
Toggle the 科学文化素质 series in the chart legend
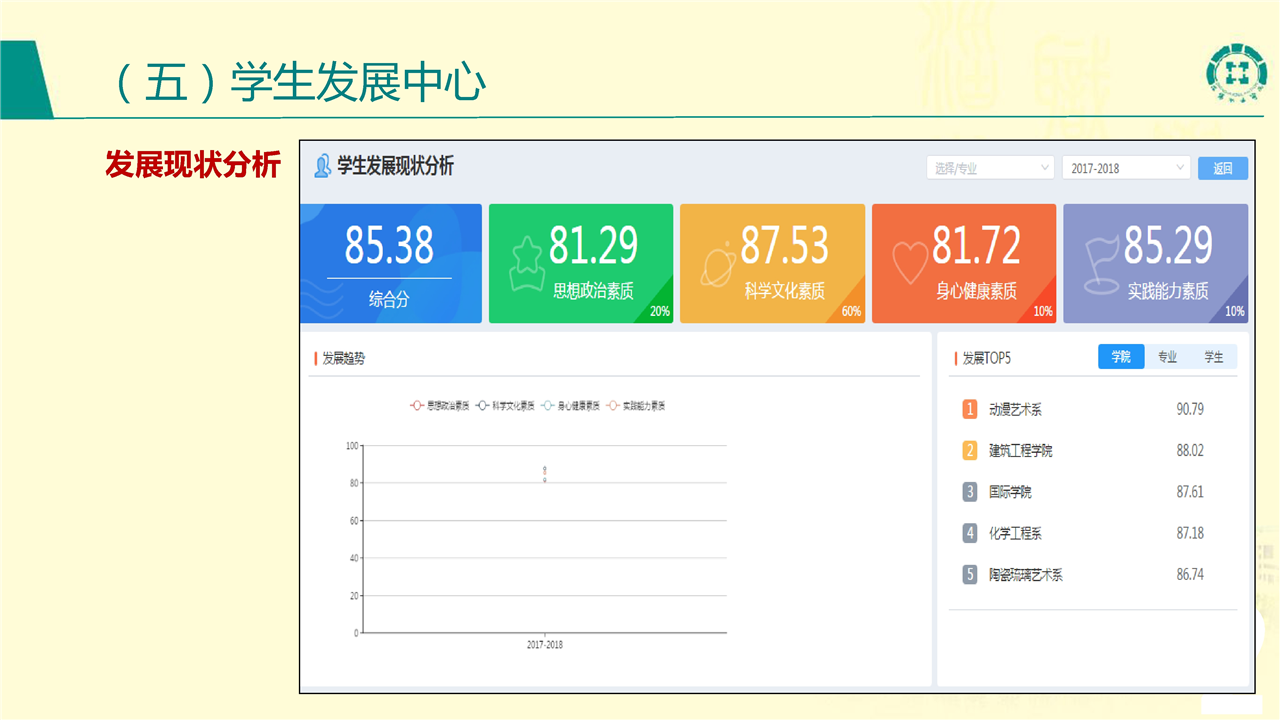(505, 406)
